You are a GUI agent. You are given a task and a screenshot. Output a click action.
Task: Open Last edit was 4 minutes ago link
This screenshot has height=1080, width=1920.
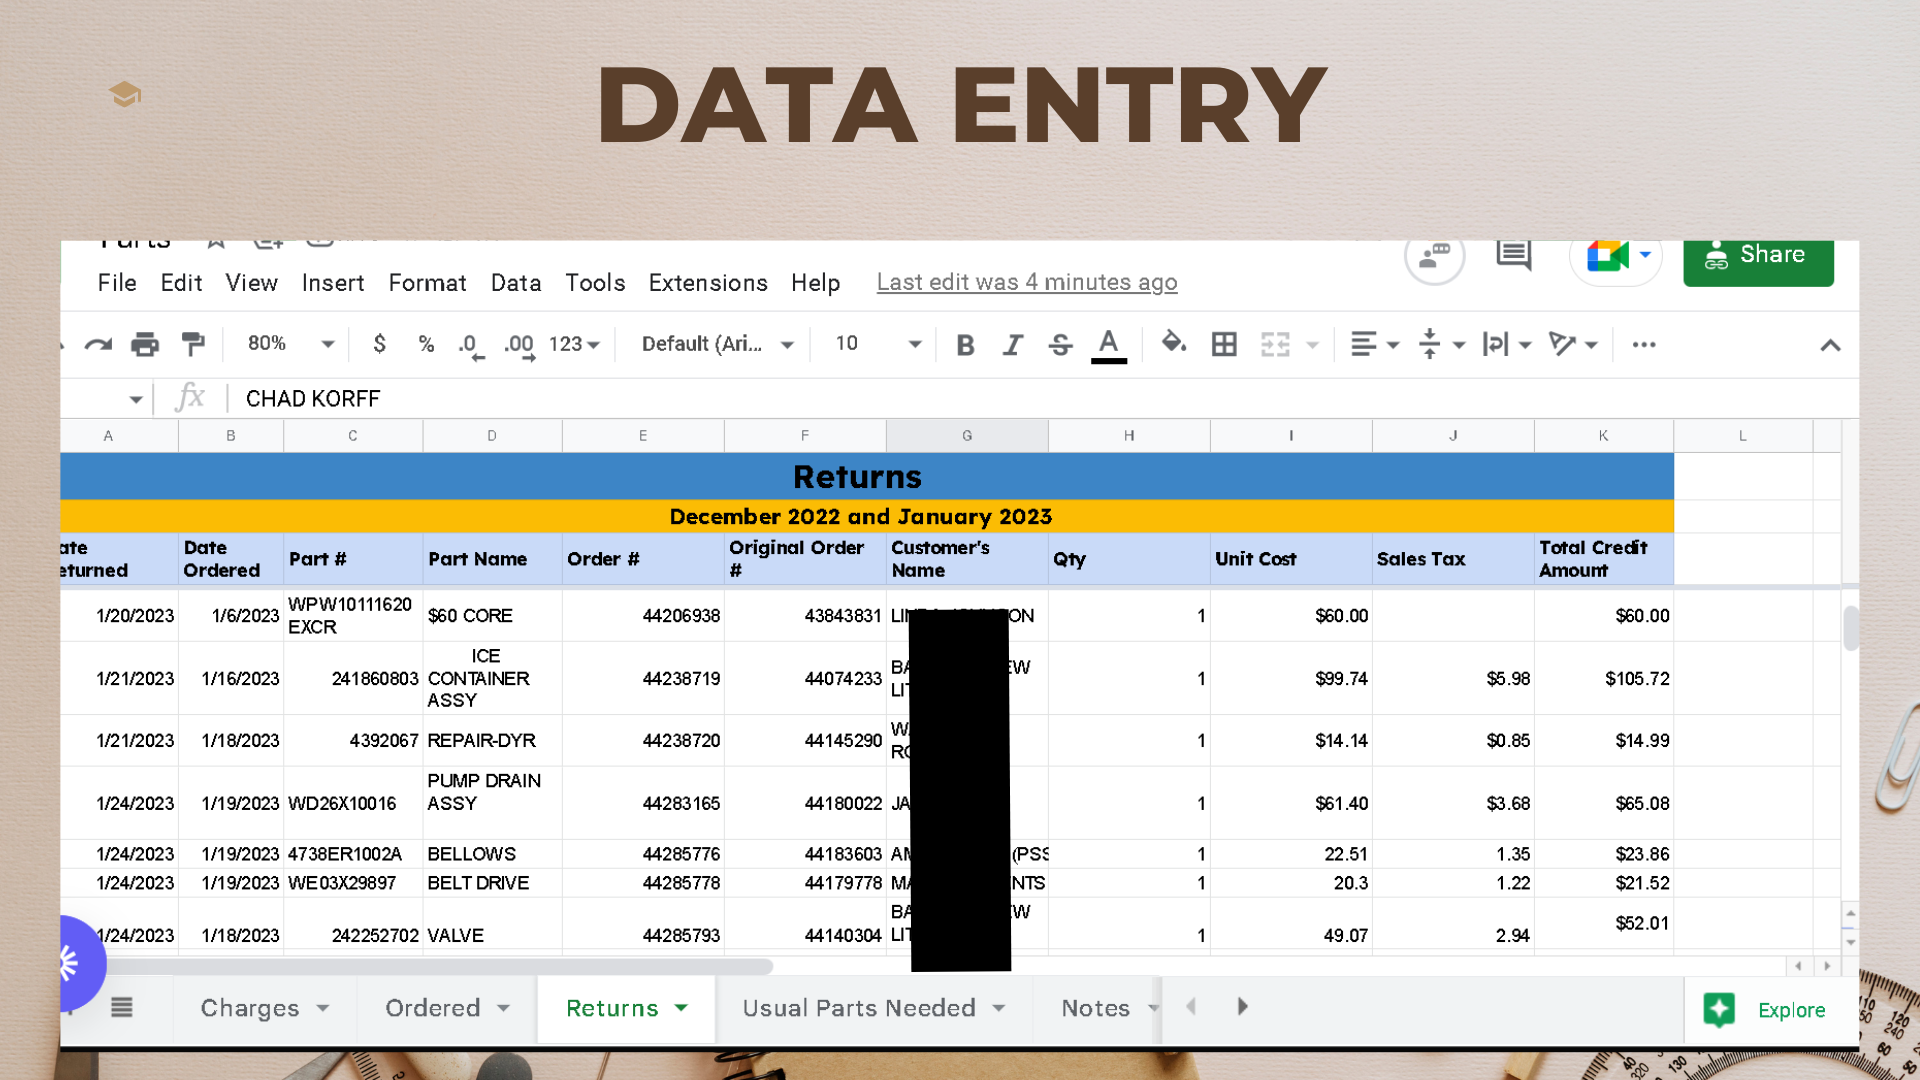coord(1027,283)
